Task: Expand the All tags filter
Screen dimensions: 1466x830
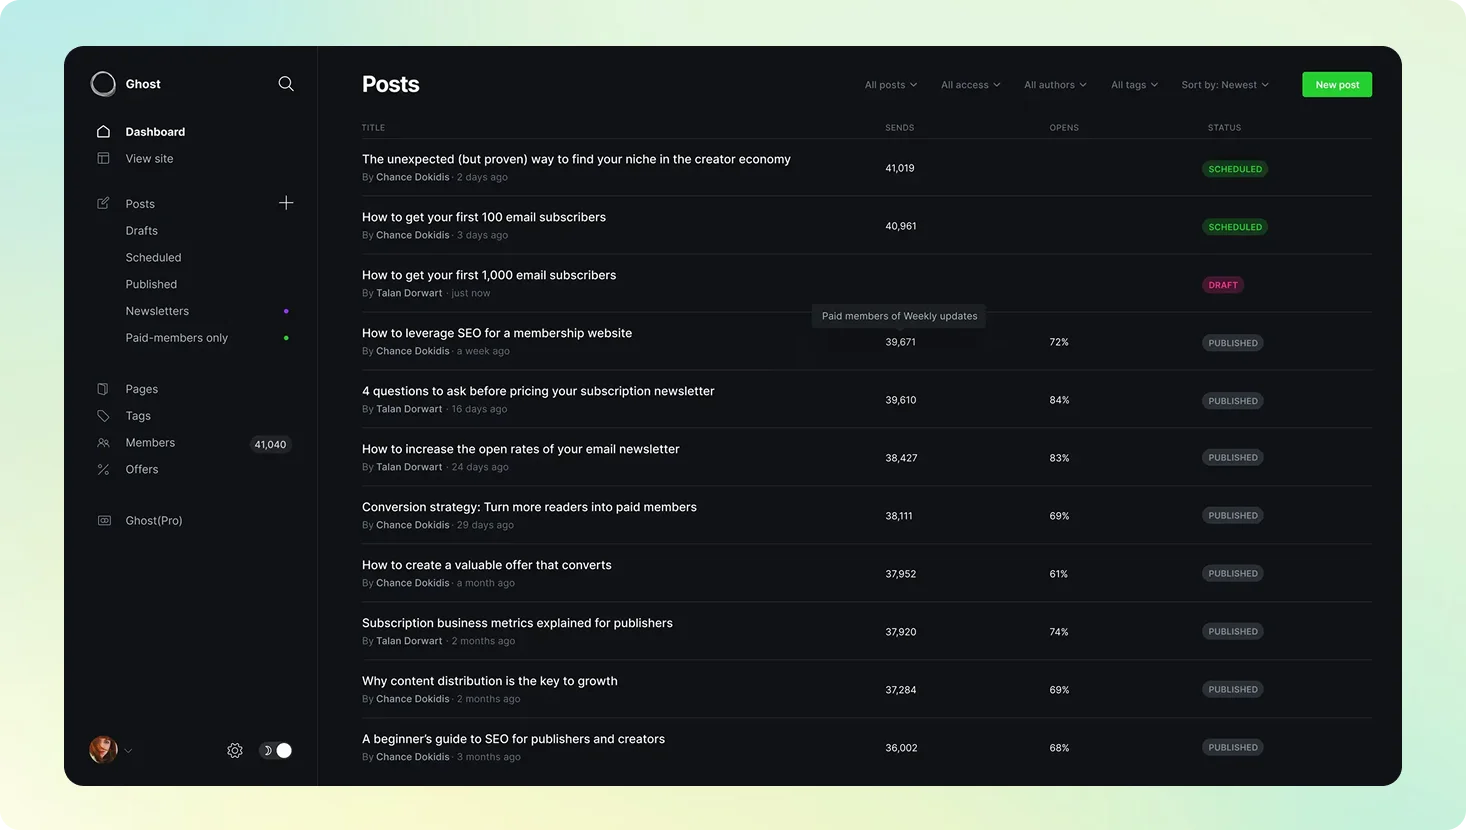Action: pyautogui.click(x=1134, y=85)
